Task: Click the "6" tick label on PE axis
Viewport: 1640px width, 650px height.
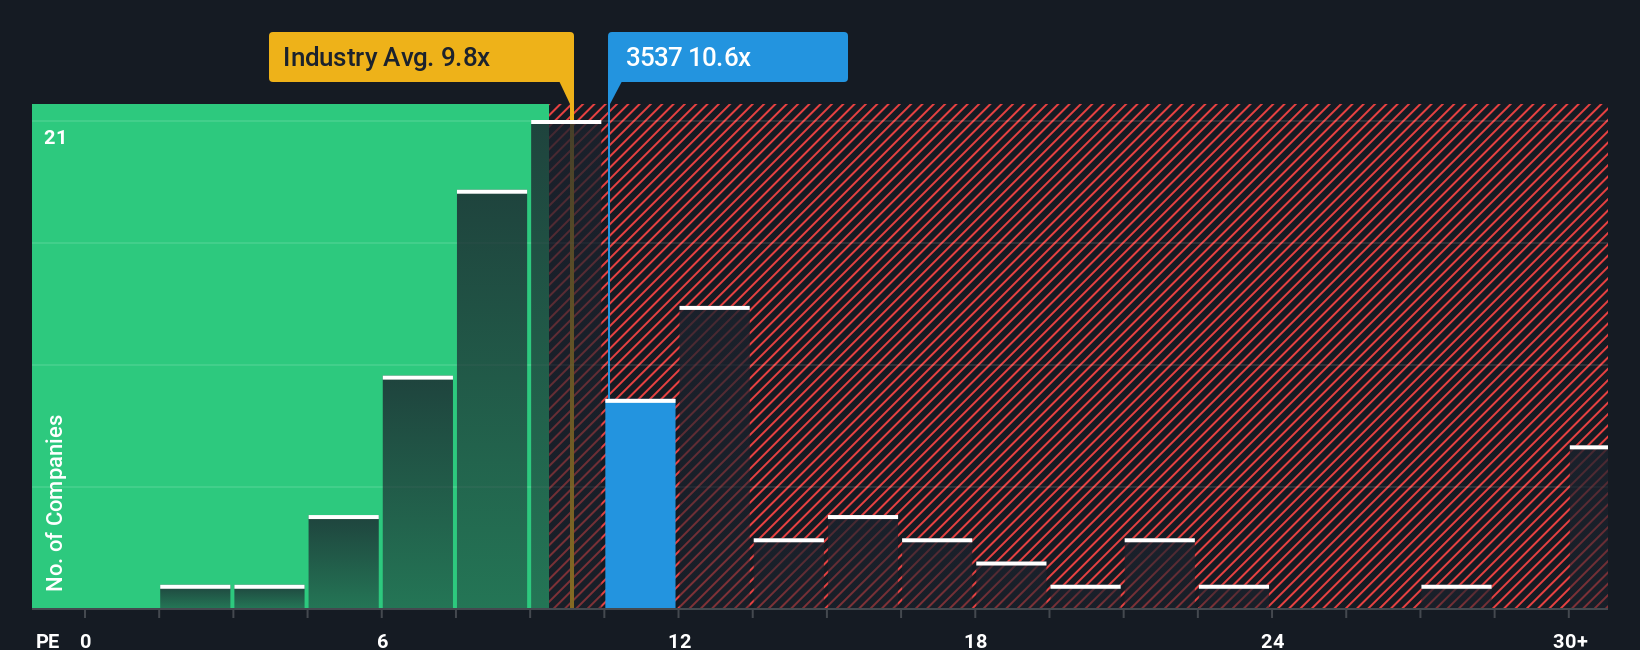Action: tap(383, 640)
